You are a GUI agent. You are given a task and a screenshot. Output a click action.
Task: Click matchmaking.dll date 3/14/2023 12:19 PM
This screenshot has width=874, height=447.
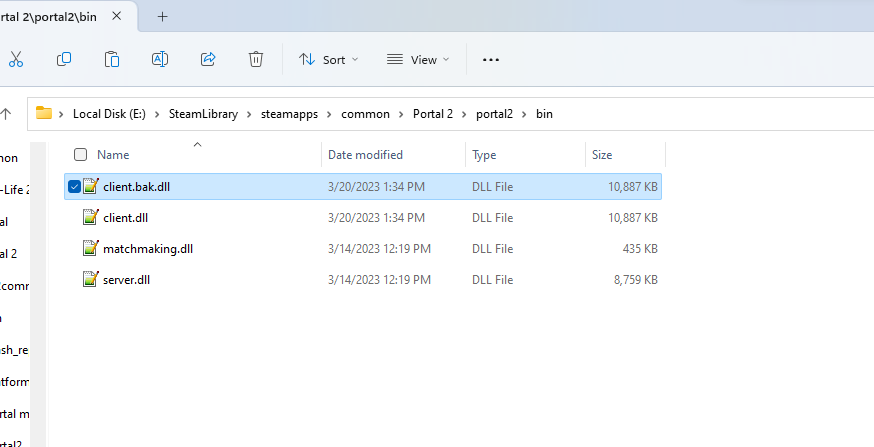(x=379, y=249)
